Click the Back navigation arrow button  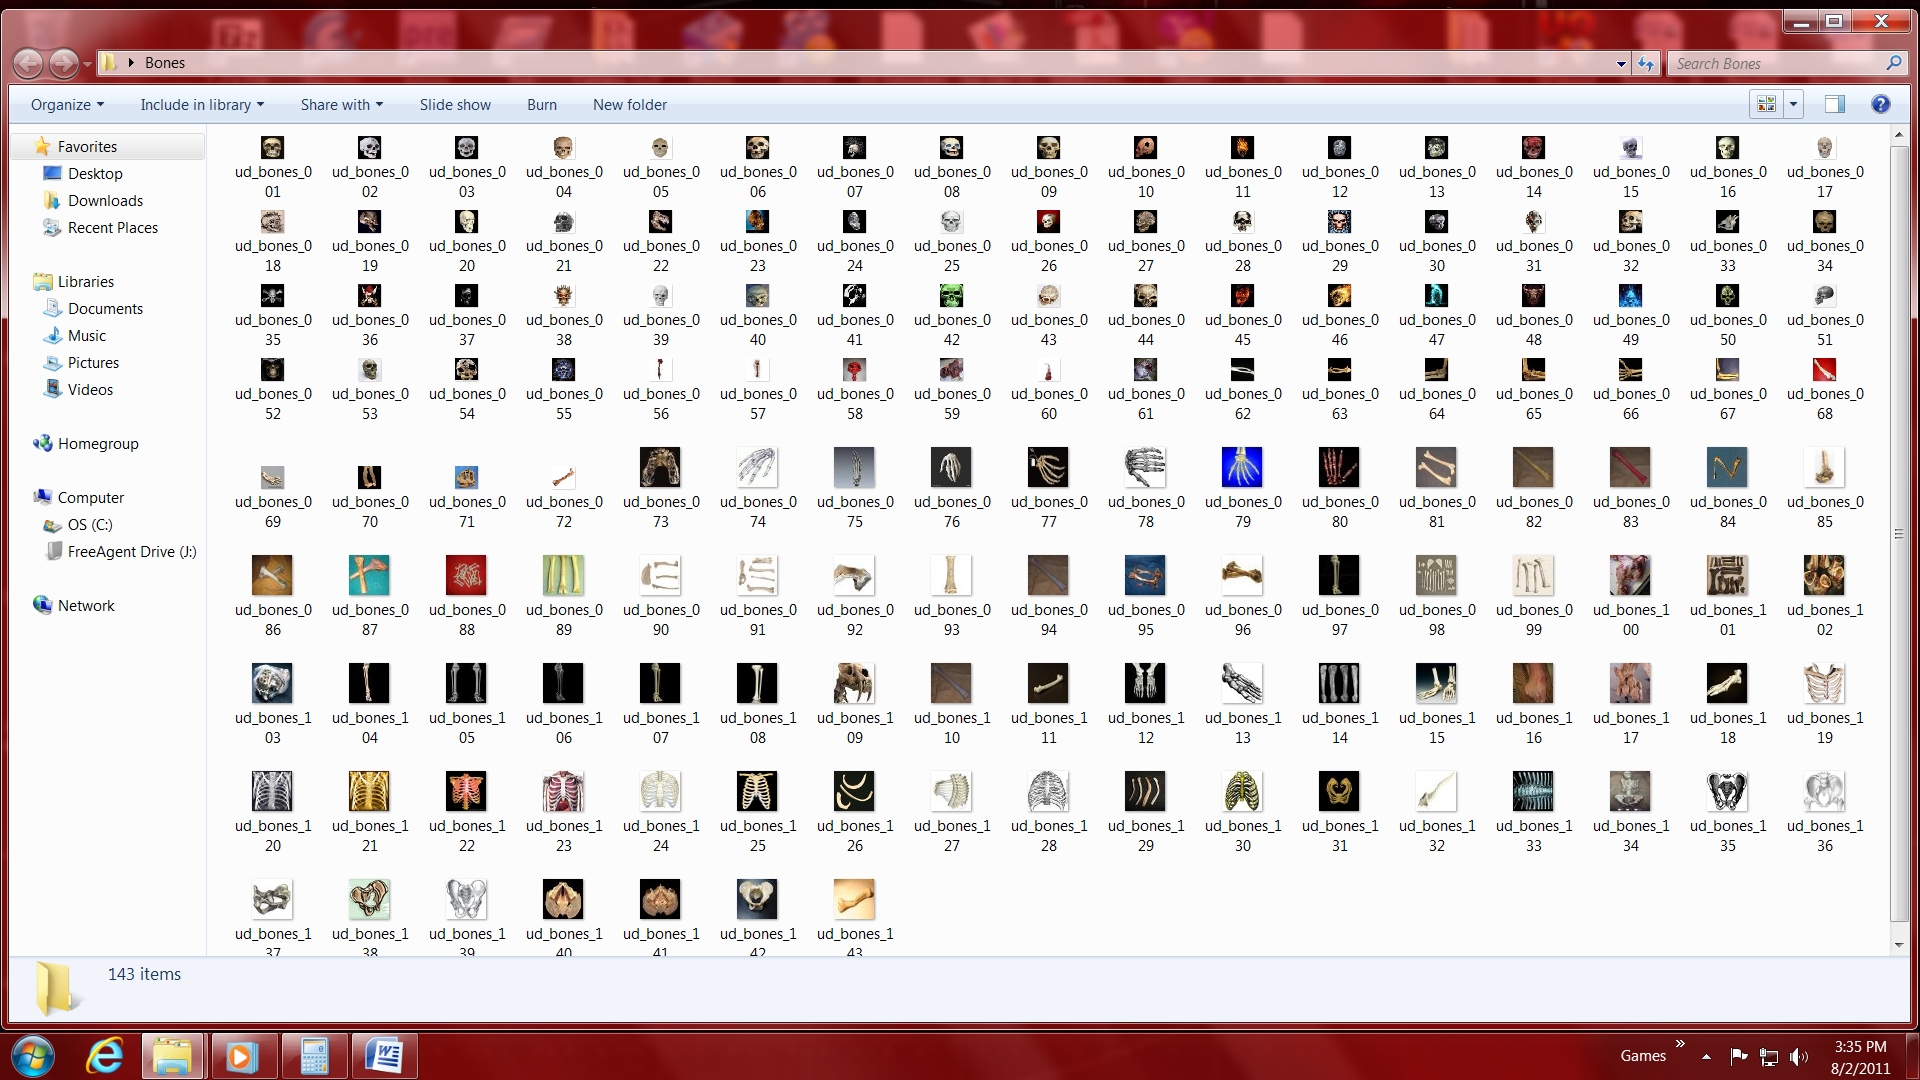(x=28, y=64)
